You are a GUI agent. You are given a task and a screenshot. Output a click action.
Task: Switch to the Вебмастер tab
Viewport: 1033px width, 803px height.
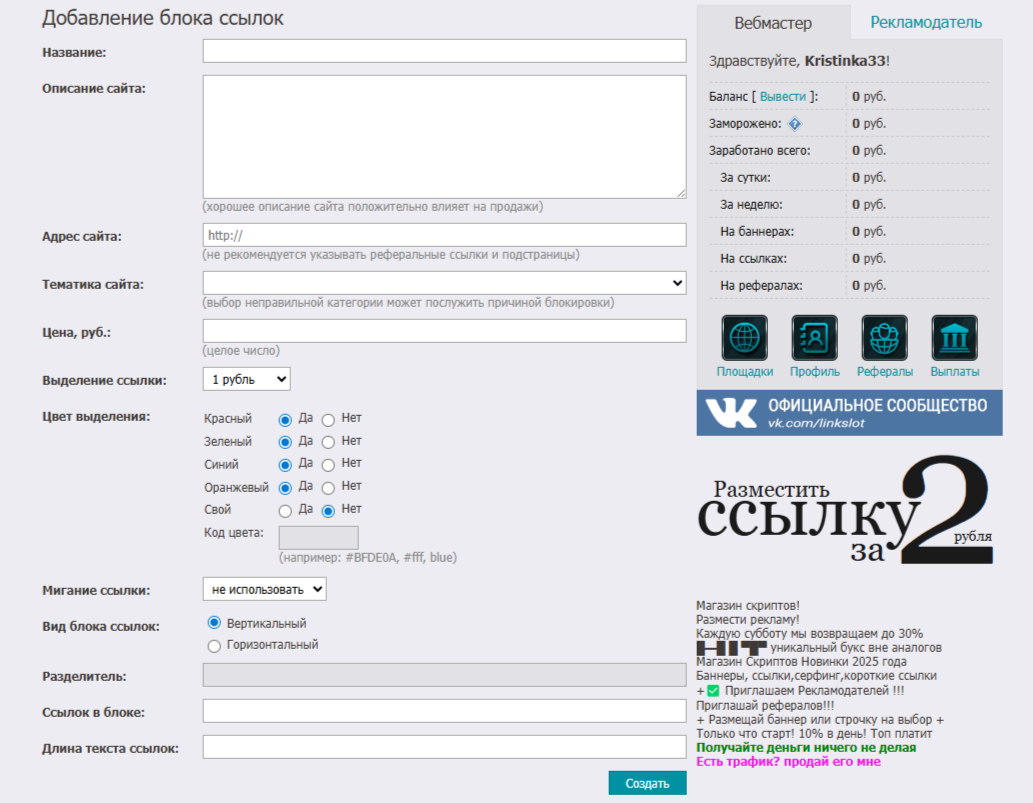coord(773,23)
